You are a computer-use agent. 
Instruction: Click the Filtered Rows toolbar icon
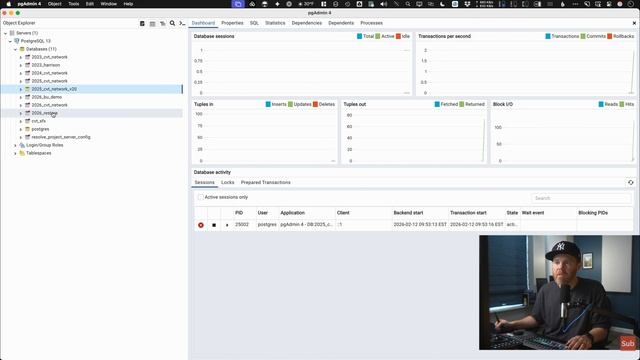point(162,23)
